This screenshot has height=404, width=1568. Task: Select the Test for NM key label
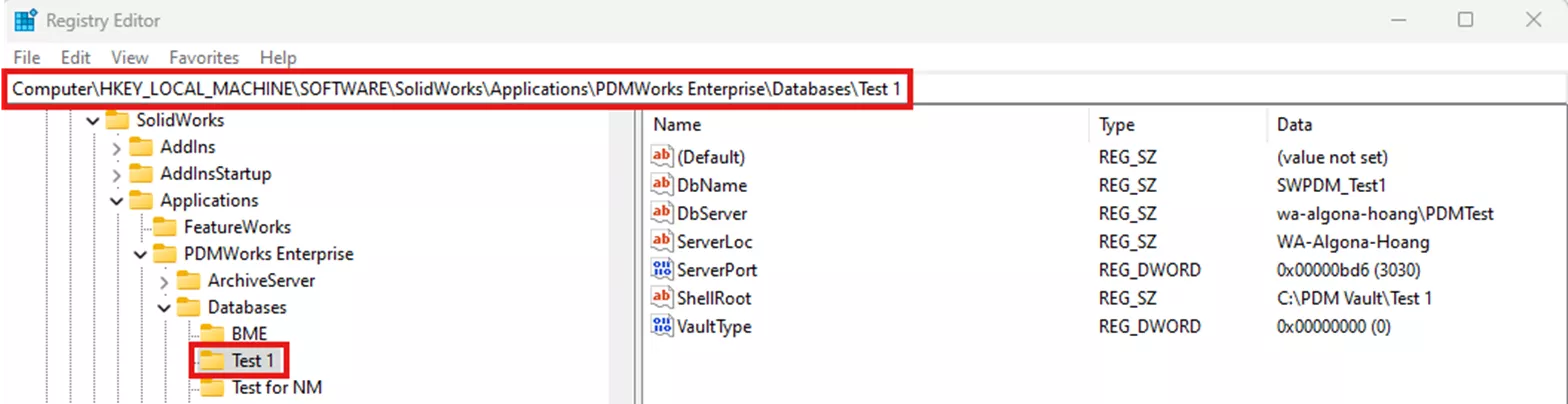(276, 386)
